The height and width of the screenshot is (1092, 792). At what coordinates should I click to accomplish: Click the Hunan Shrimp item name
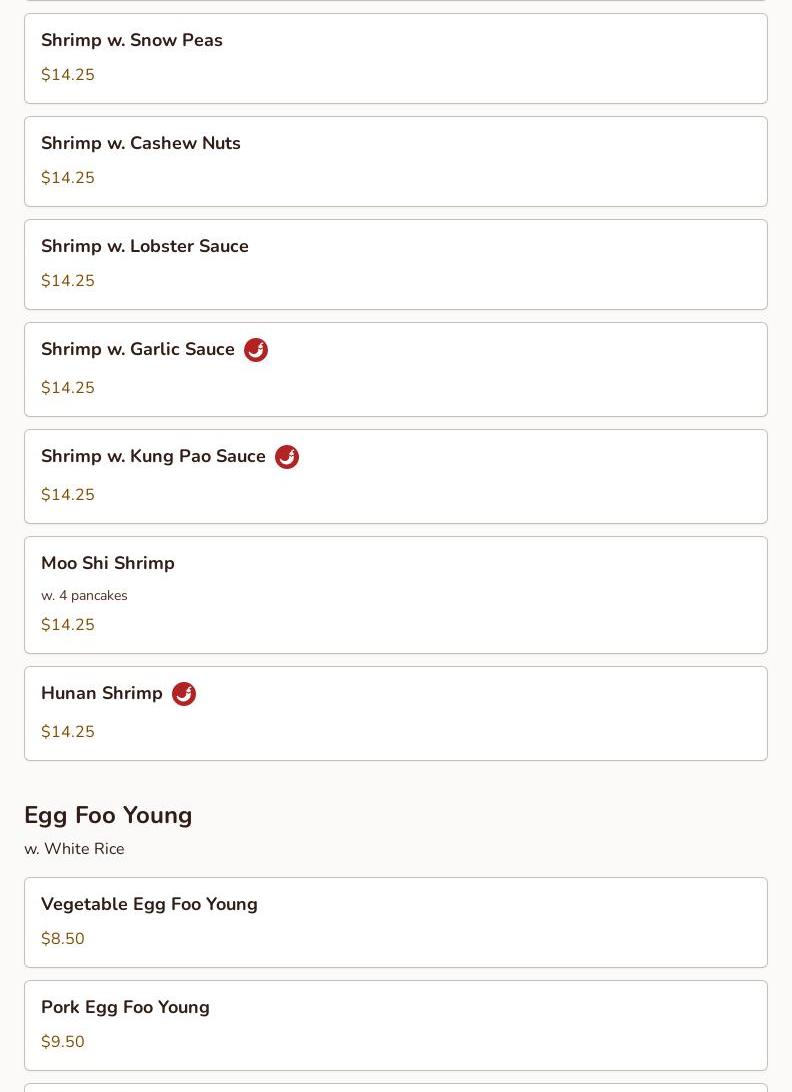[102, 693]
